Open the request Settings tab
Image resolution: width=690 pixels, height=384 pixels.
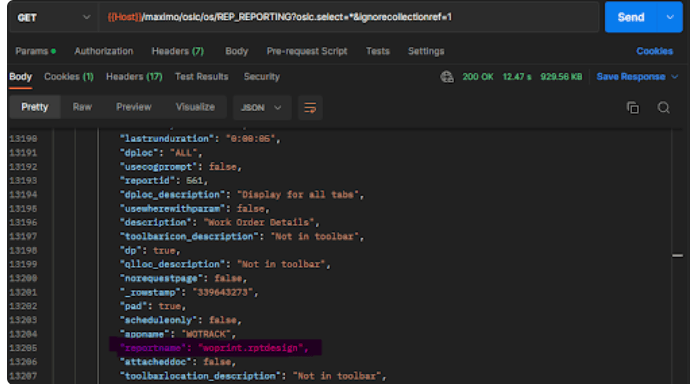pyautogui.click(x=426, y=51)
